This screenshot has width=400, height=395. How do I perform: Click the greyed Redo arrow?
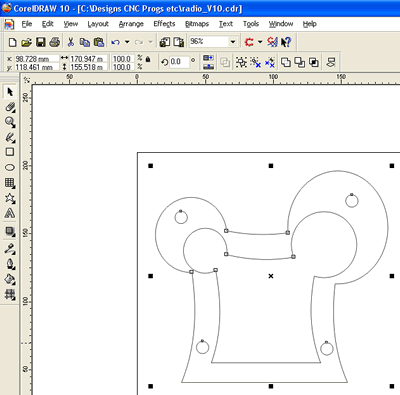tap(139, 42)
